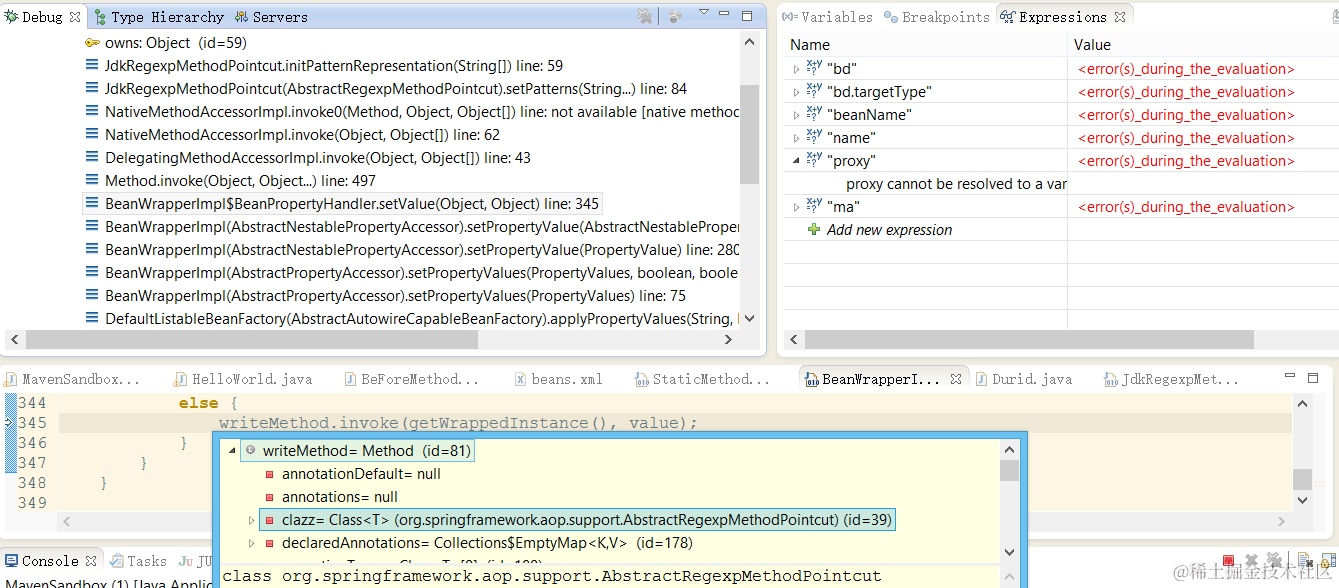Viewport: 1339px width, 588px height.
Task: Click the instruction pointer arrow at line 345
Action: pos(10,423)
